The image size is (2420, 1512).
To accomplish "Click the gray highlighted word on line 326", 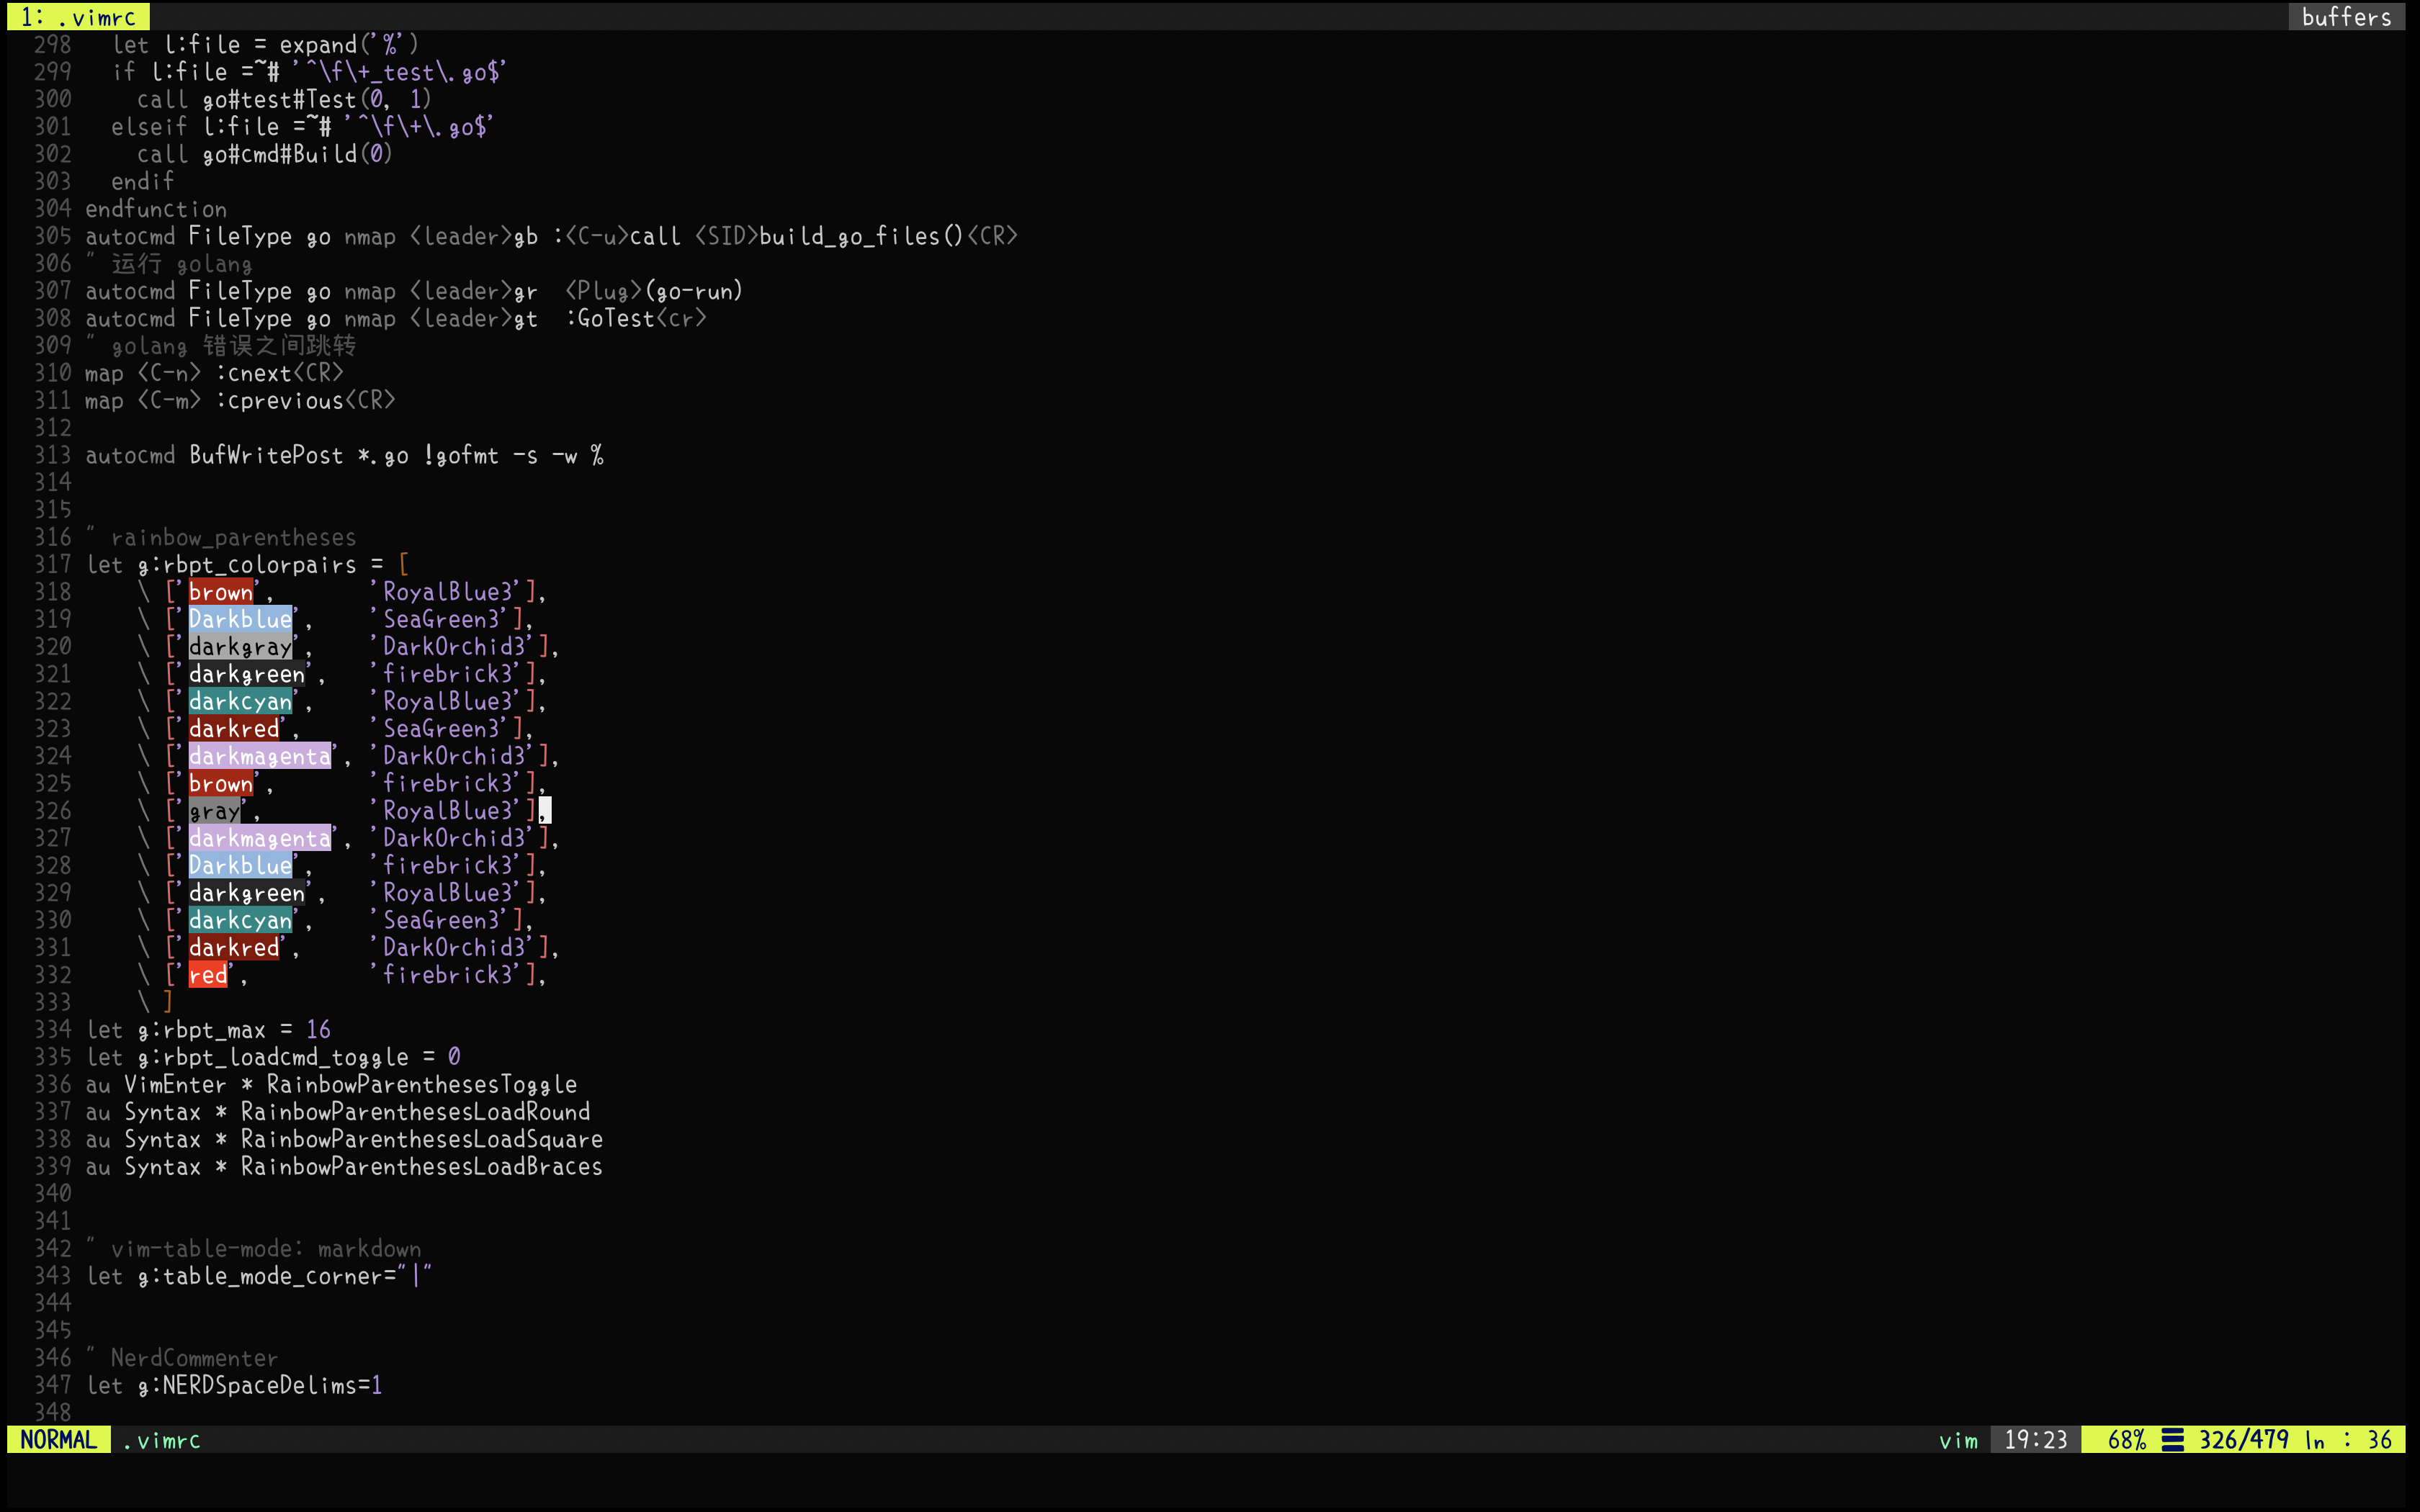I will pos(214,811).
